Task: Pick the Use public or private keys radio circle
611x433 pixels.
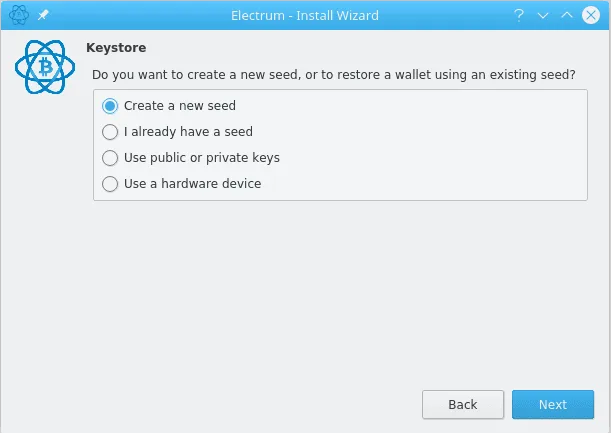Action: coord(110,158)
